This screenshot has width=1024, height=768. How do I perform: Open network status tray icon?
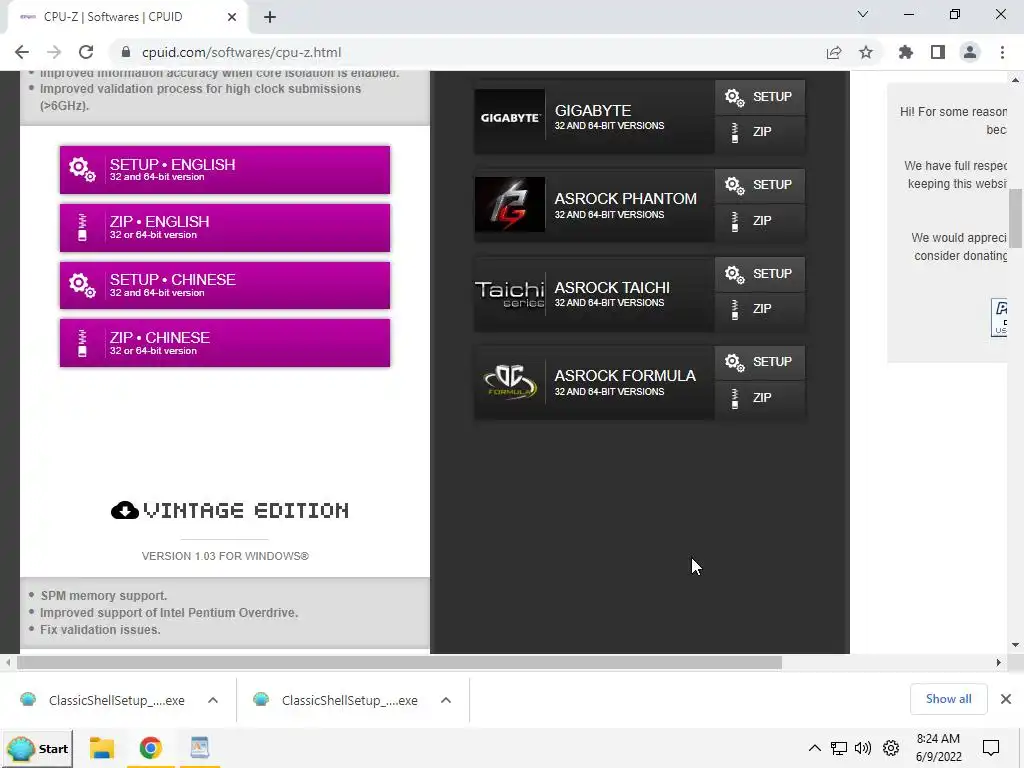(839, 748)
